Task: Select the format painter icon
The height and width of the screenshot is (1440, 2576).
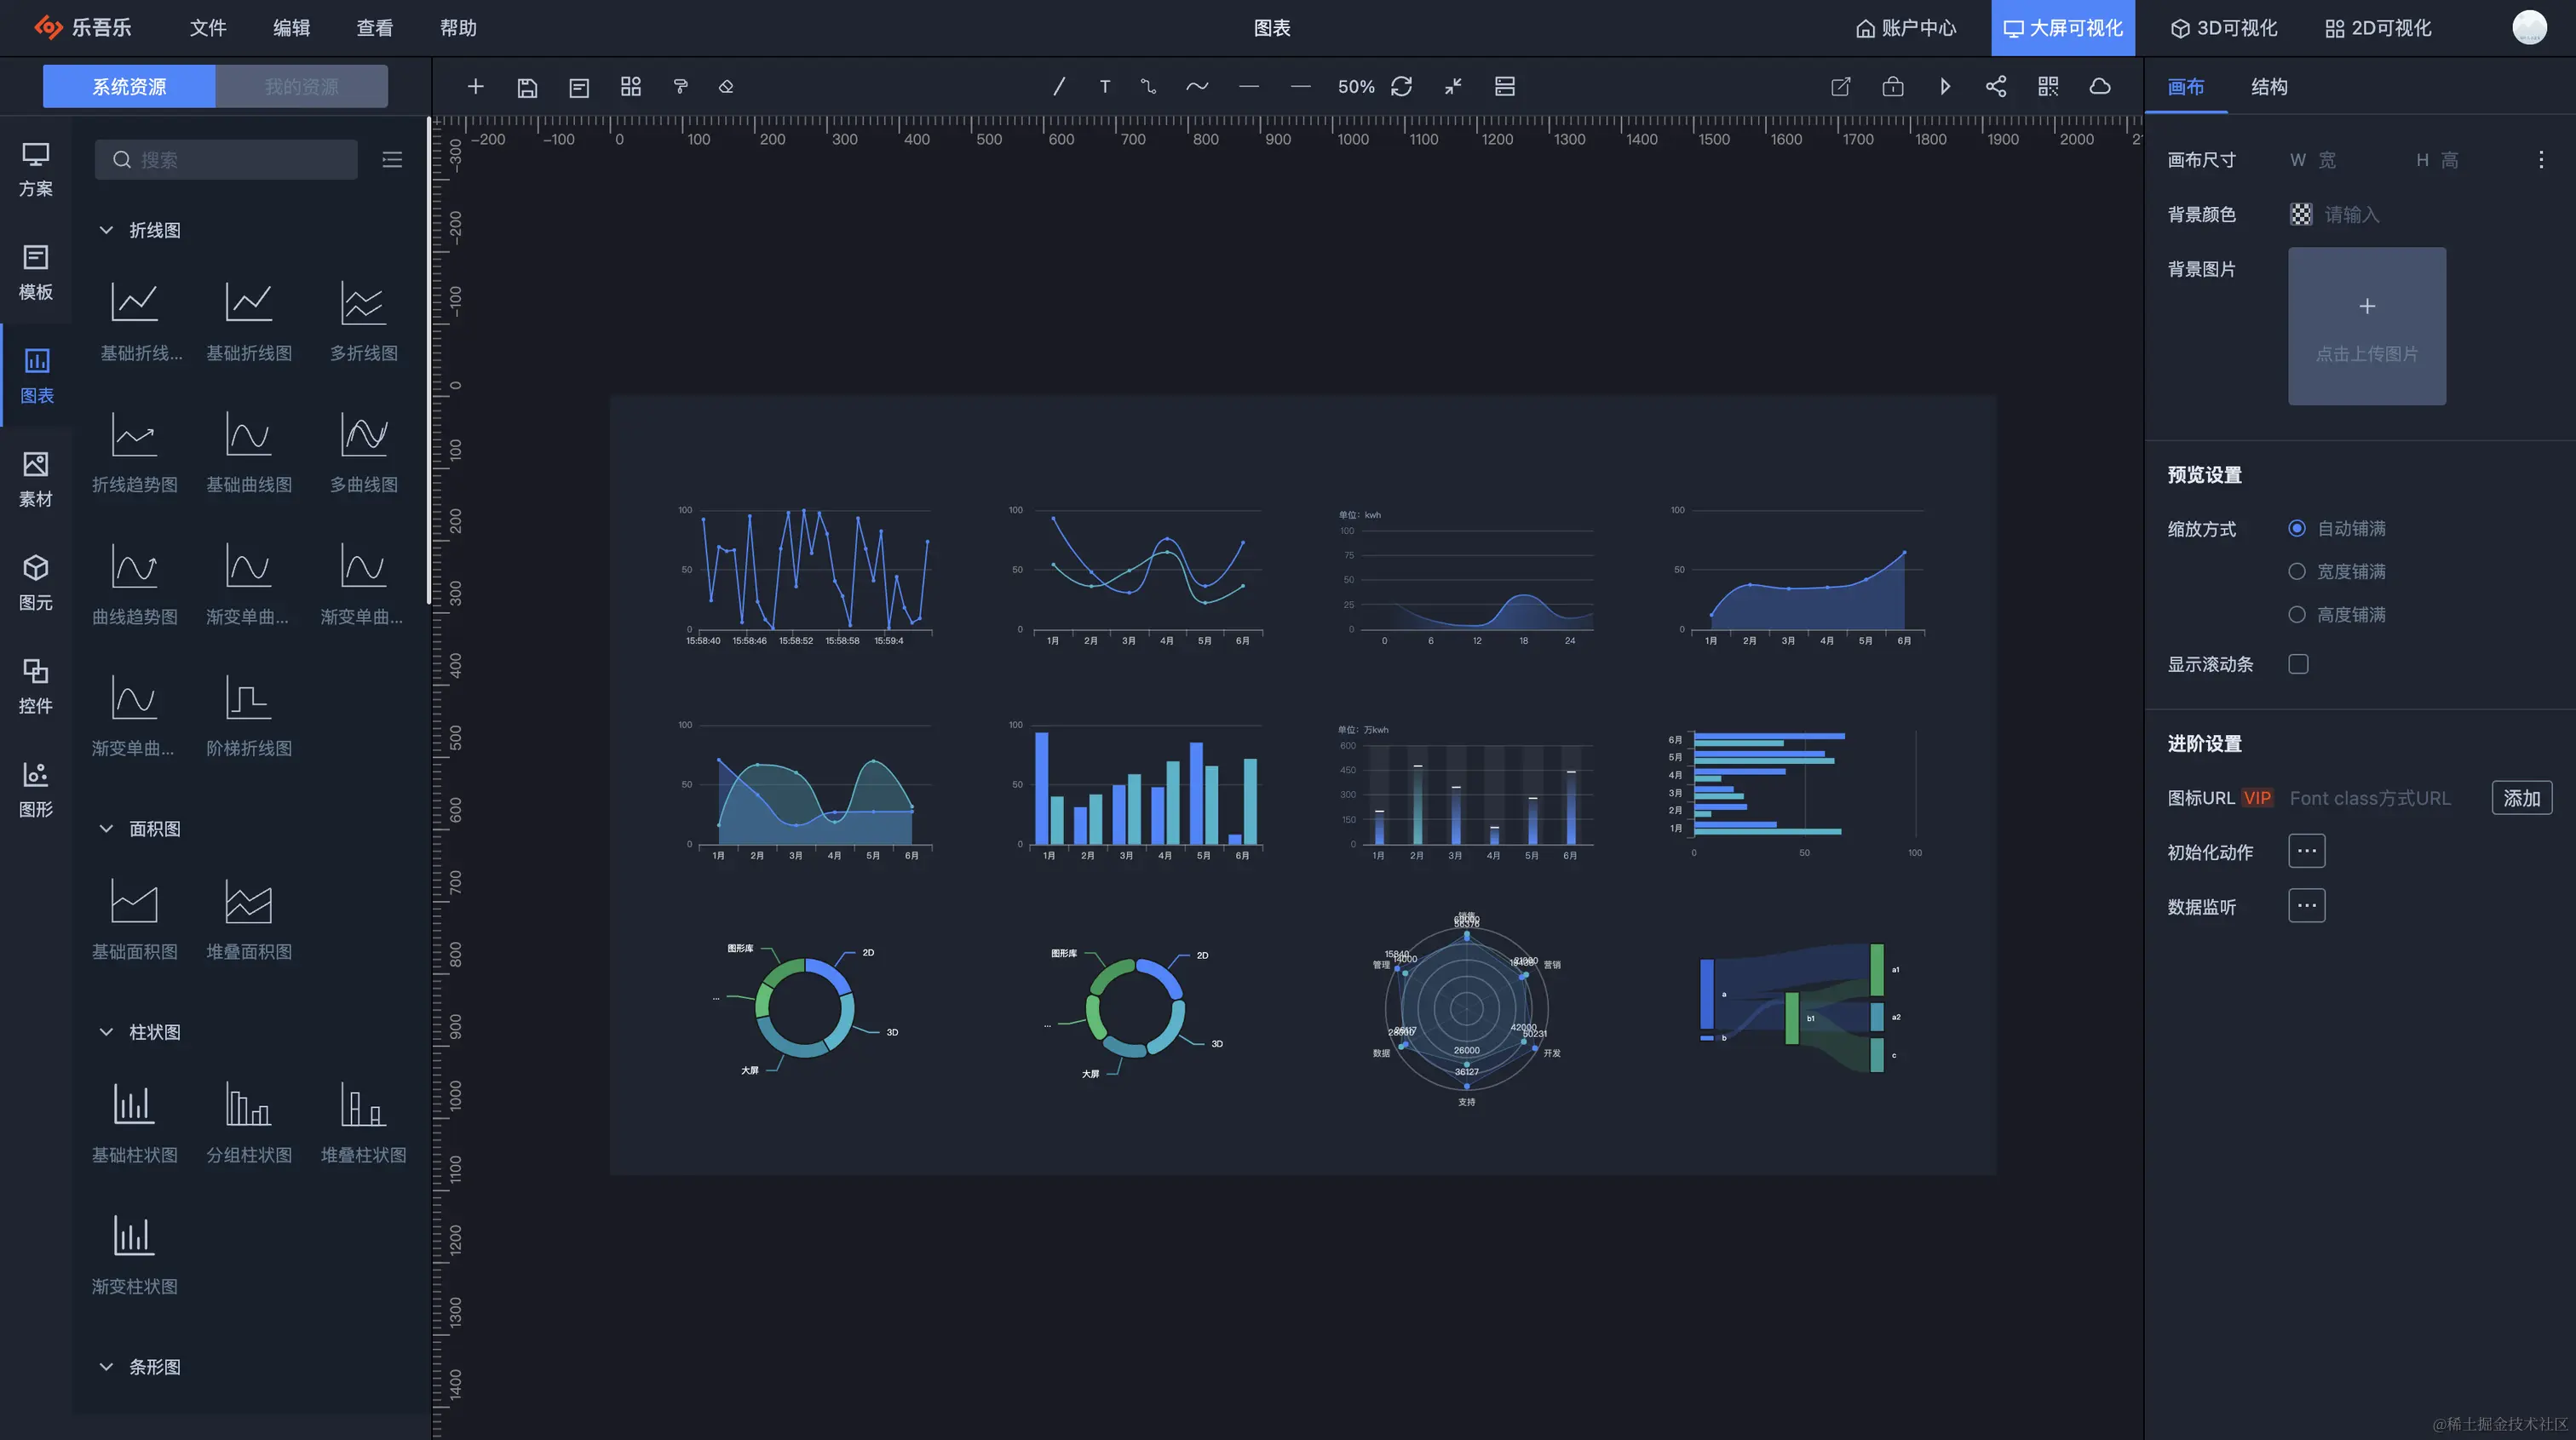Action: pyautogui.click(x=680, y=87)
